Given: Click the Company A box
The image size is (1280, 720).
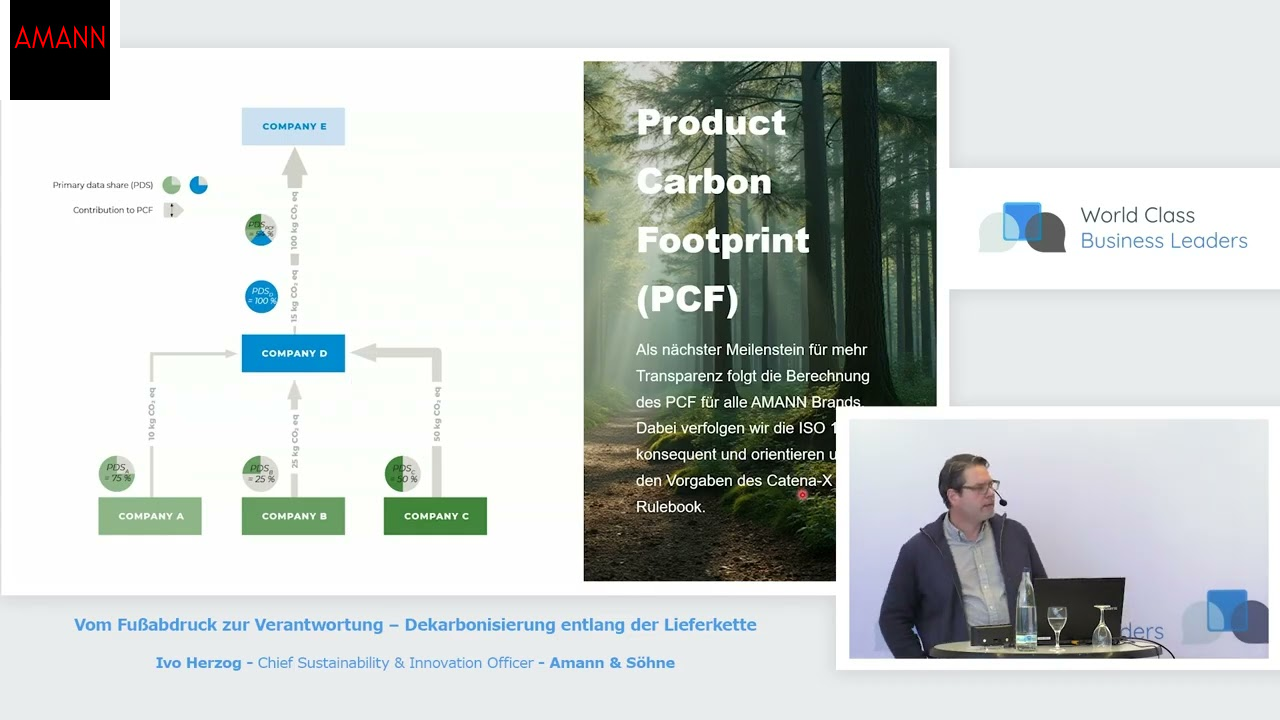Looking at the screenshot, I should (x=150, y=516).
